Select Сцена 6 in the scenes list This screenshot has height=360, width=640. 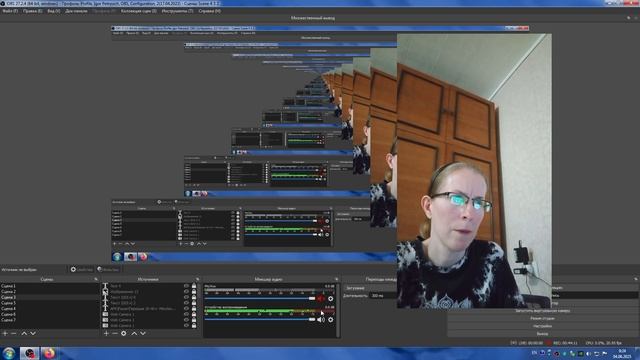pos(50,315)
